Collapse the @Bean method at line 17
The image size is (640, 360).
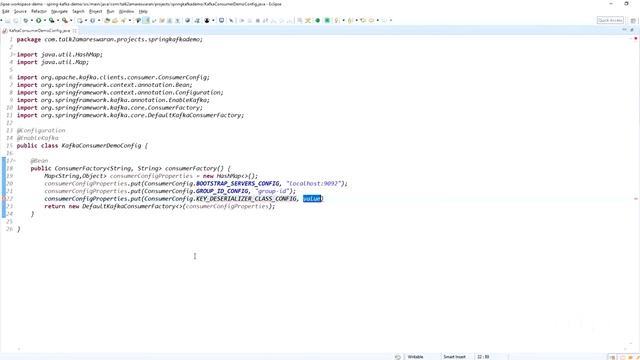(14, 161)
